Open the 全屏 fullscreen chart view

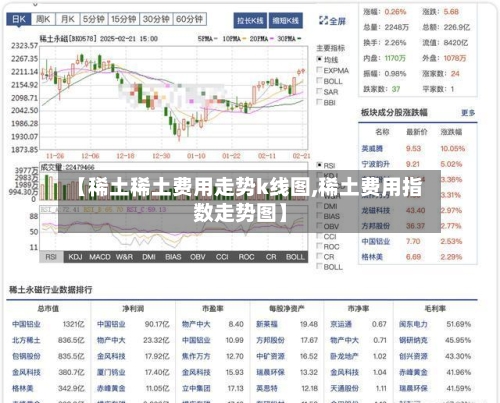(x=332, y=21)
